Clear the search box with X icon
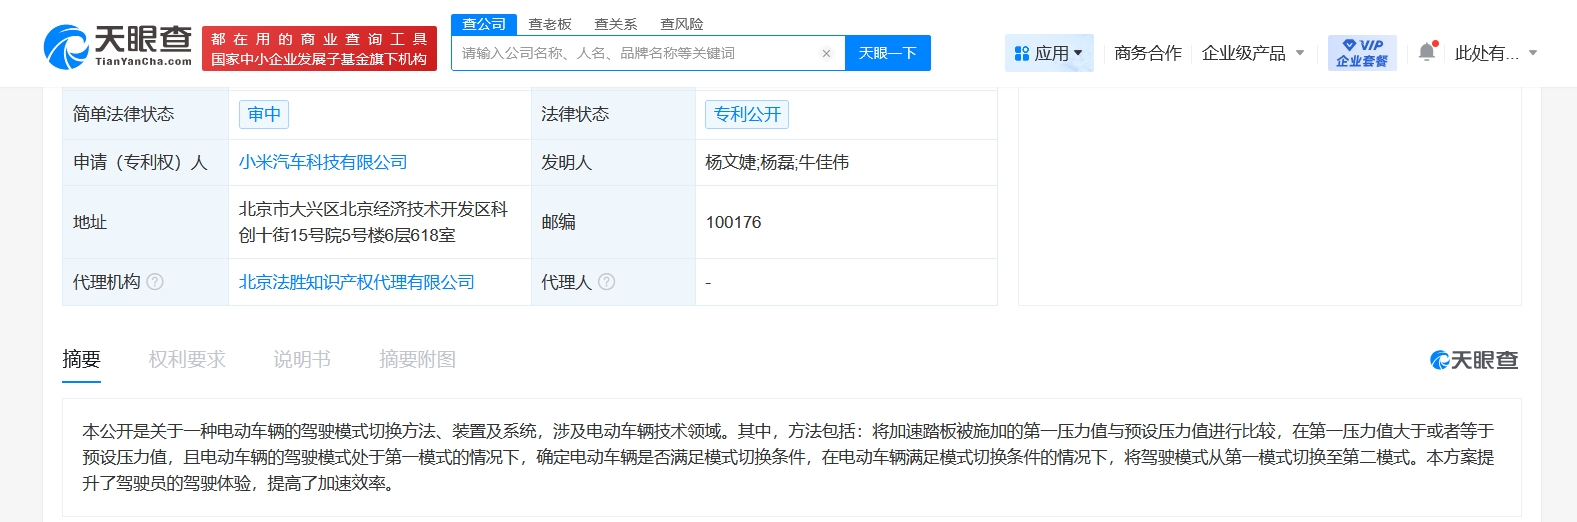1577x522 pixels. click(826, 54)
